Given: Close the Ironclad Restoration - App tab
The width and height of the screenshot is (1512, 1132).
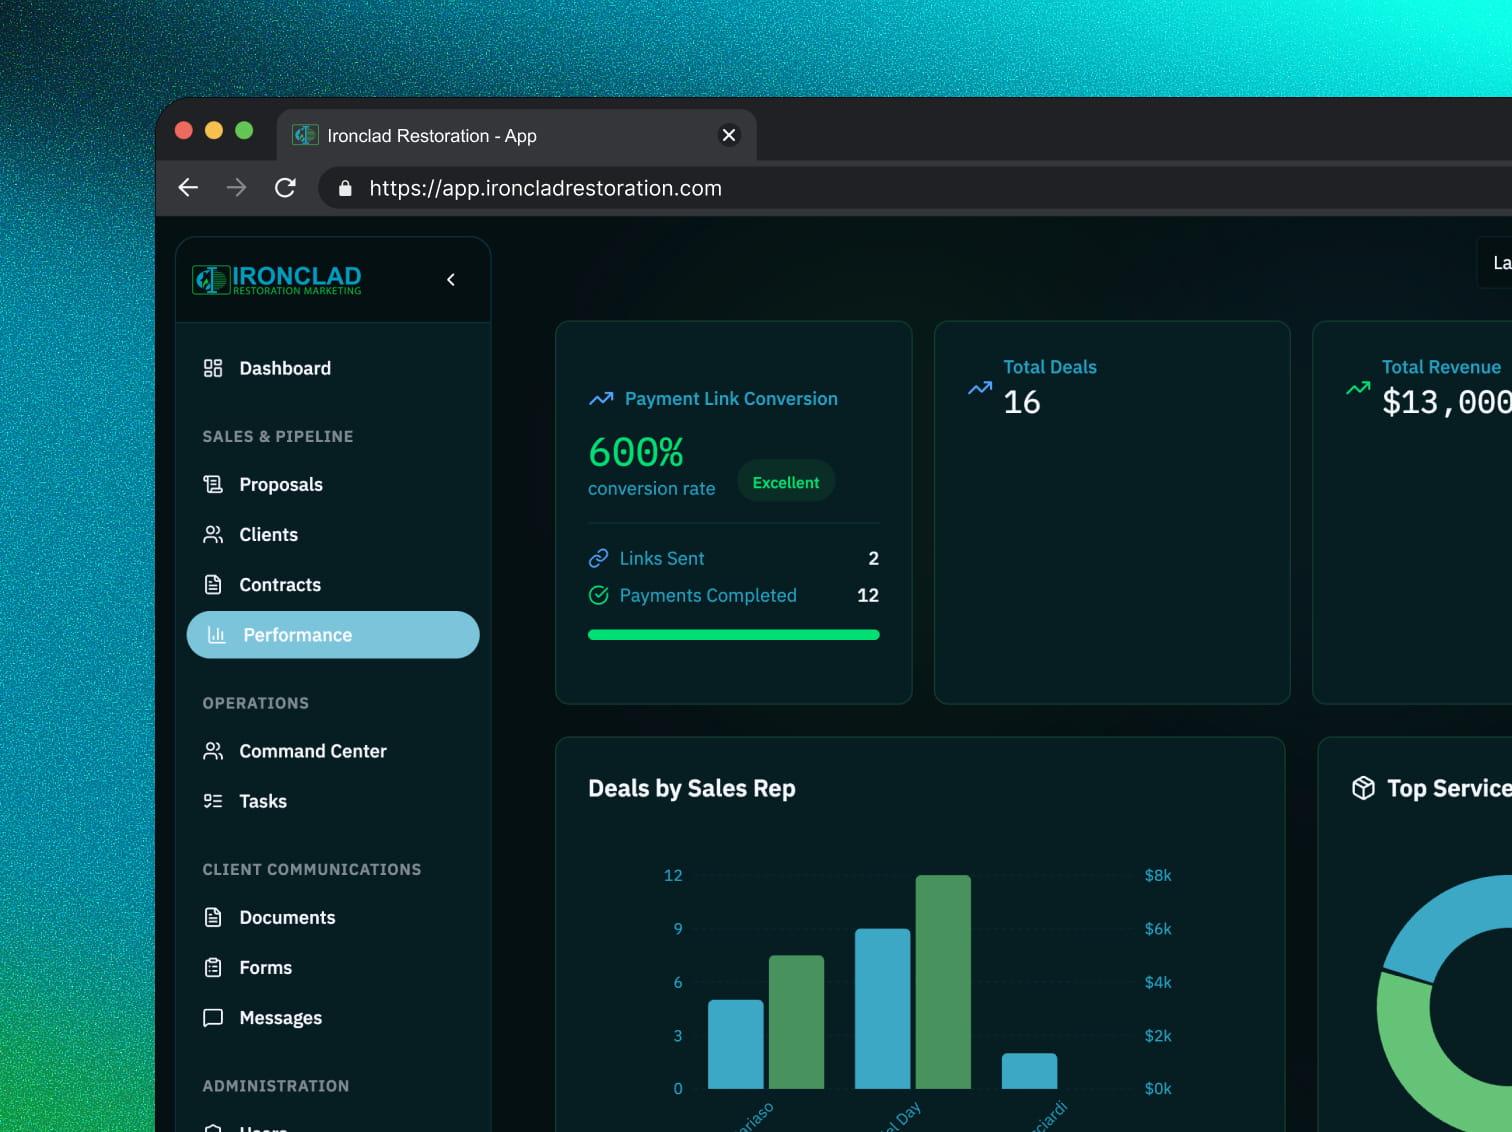Looking at the screenshot, I should click(729, 135).
